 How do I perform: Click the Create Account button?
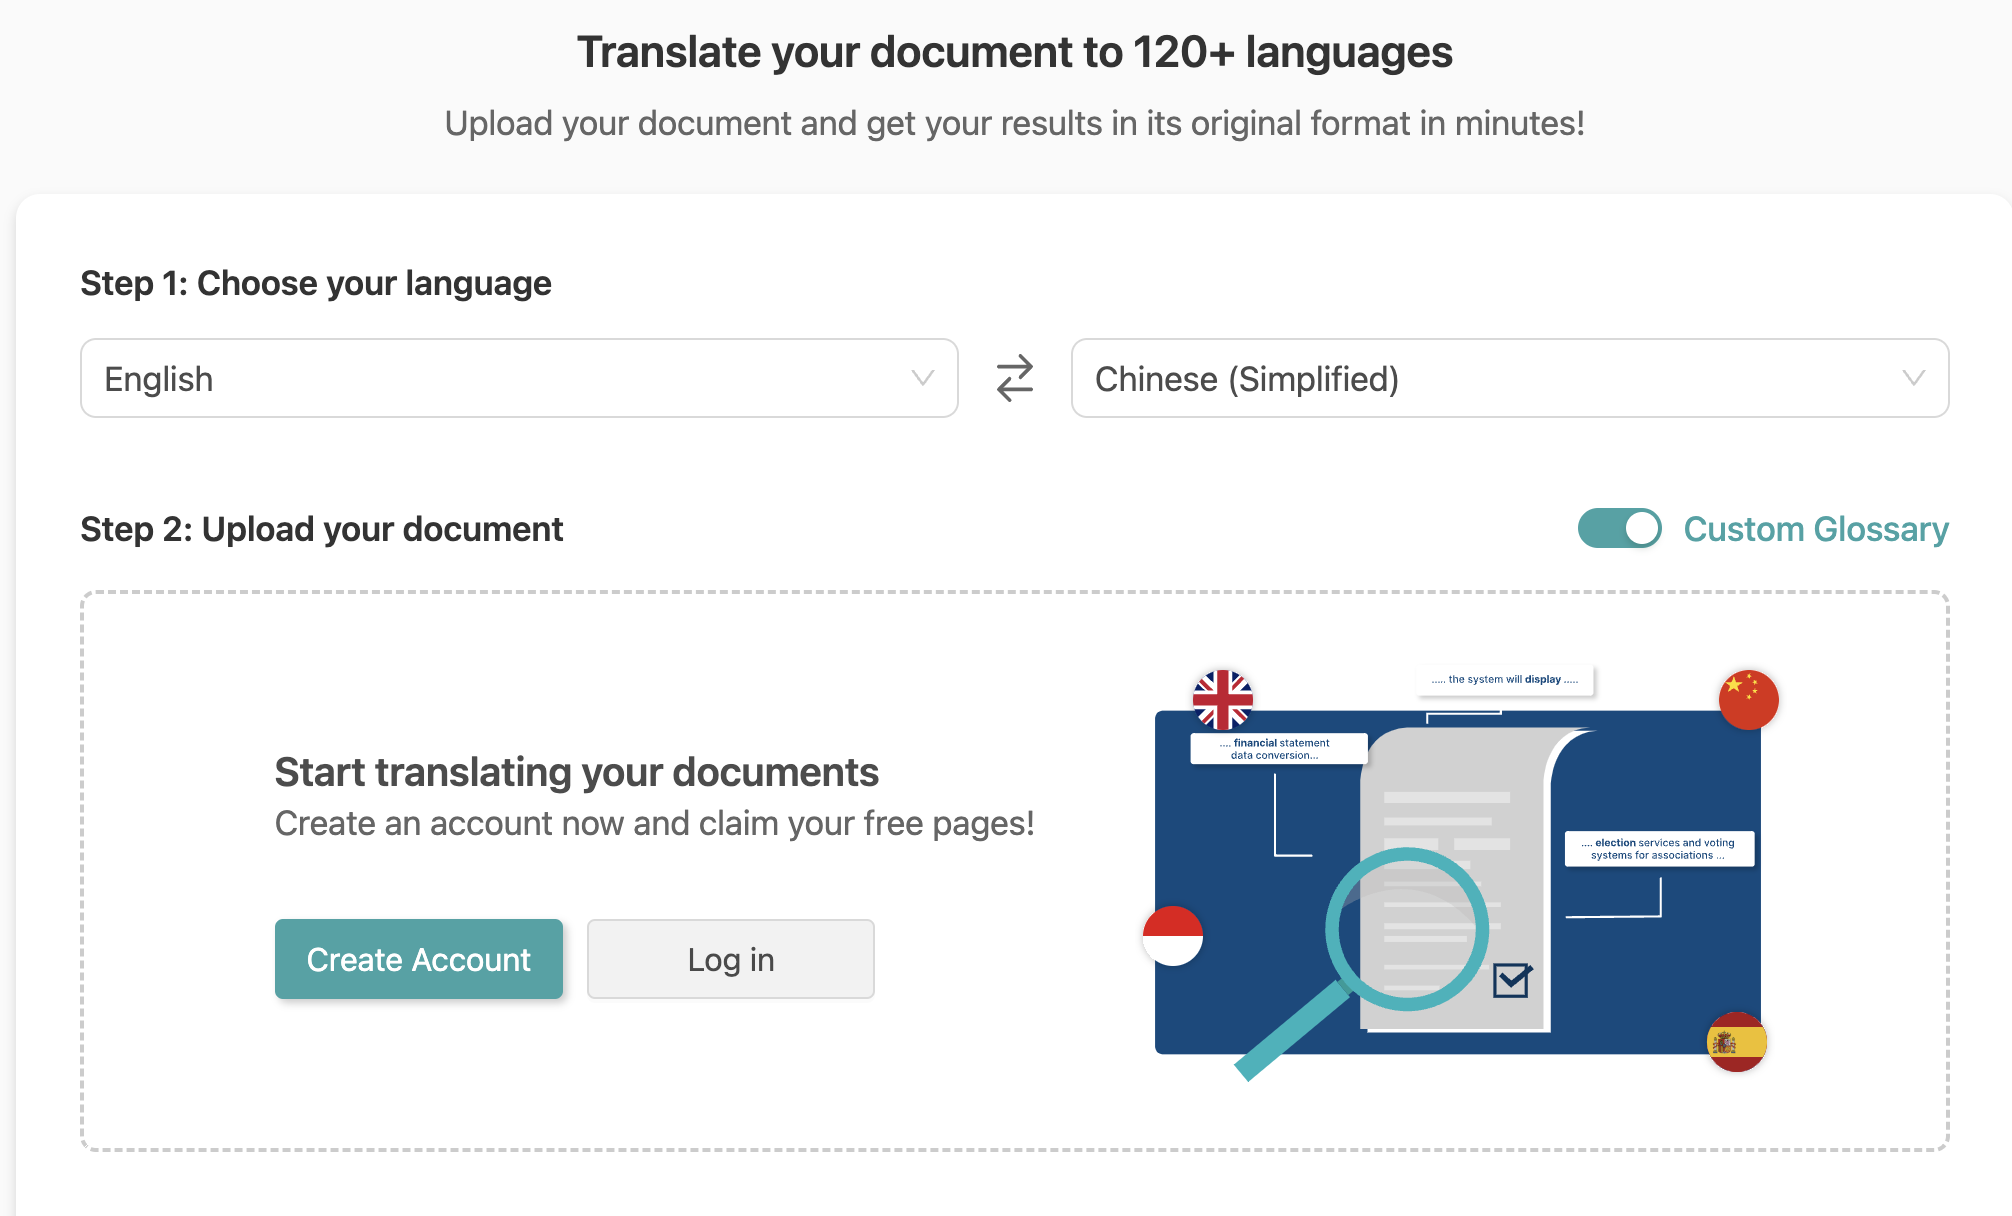[418, 959]
